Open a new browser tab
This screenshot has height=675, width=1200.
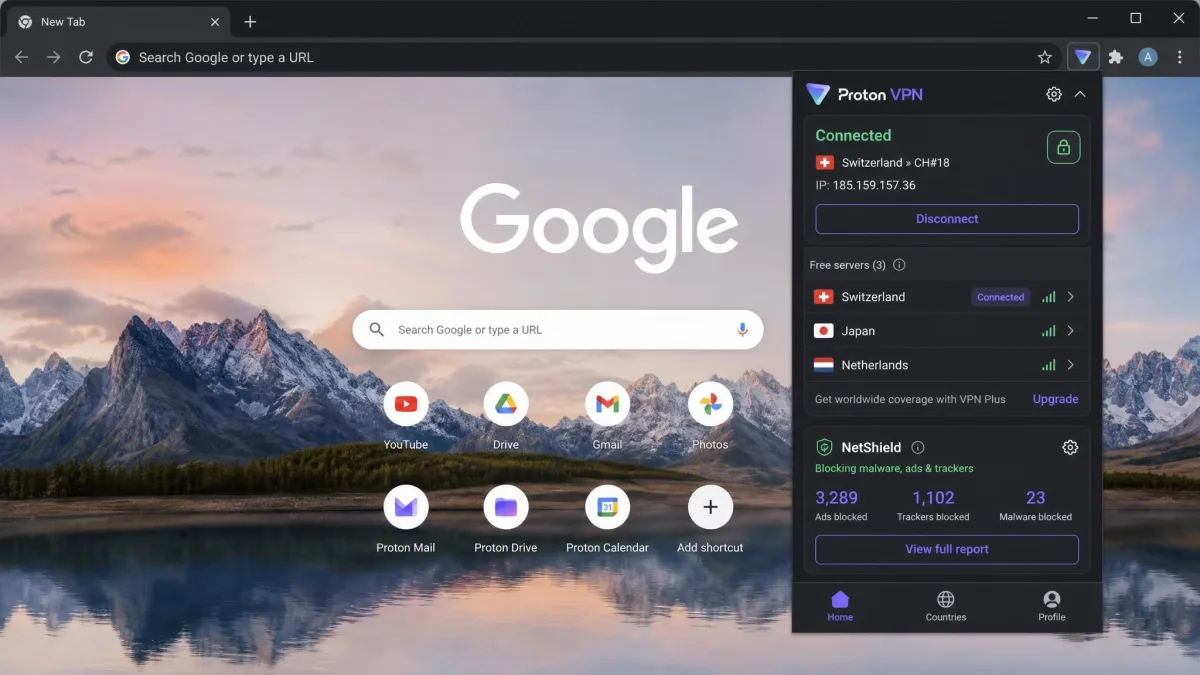point(250,21)
